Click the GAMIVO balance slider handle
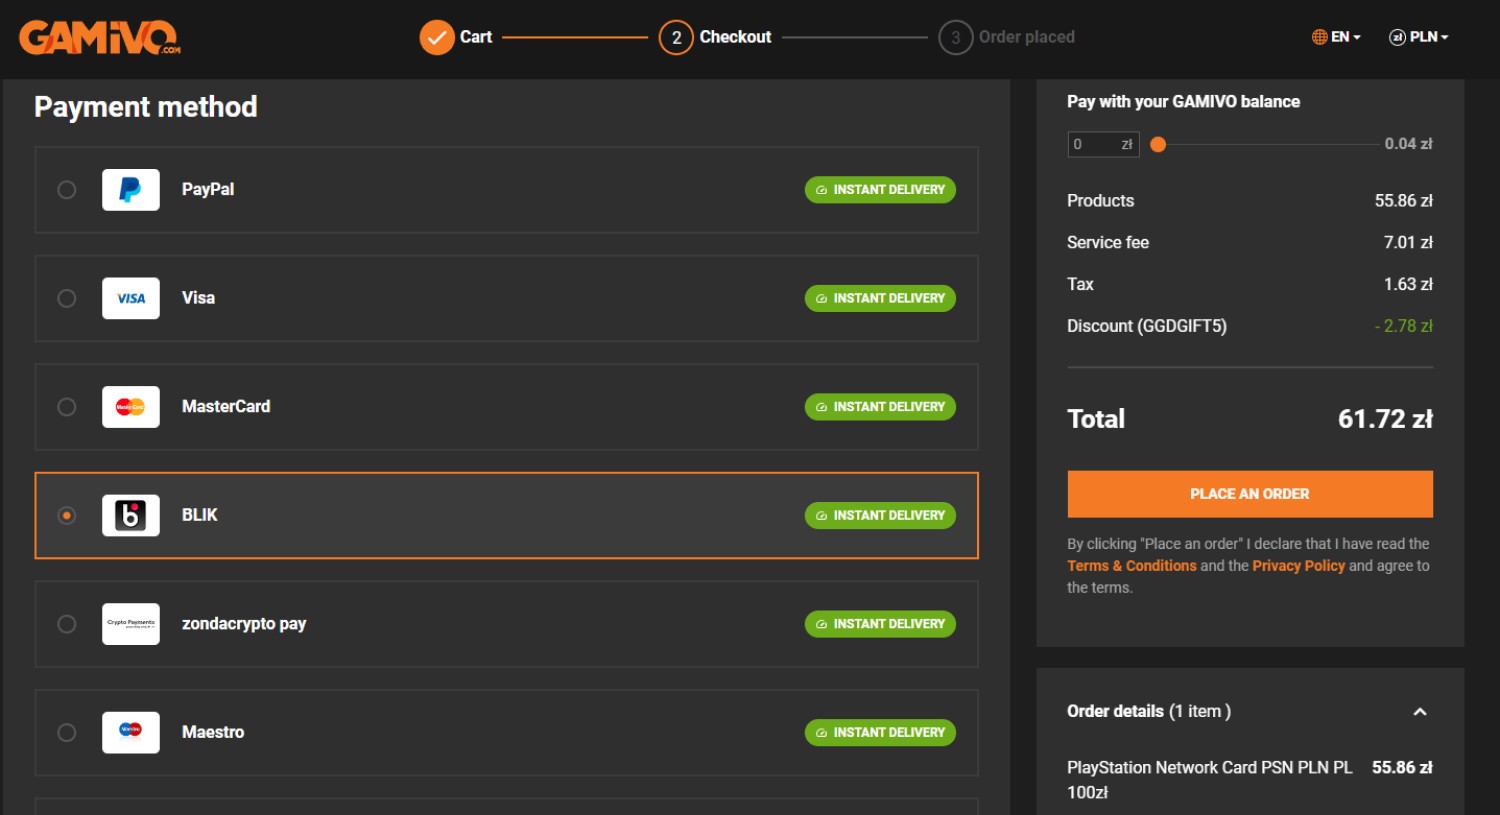This screenshot has height=815, width=1500. [x=1158, y=144]
